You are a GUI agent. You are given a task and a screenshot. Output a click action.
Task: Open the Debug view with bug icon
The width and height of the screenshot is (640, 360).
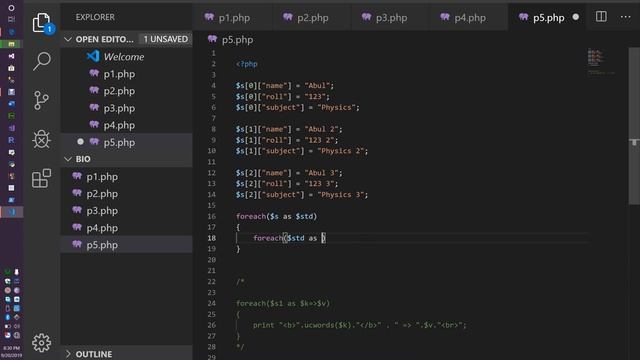point(41,140)
